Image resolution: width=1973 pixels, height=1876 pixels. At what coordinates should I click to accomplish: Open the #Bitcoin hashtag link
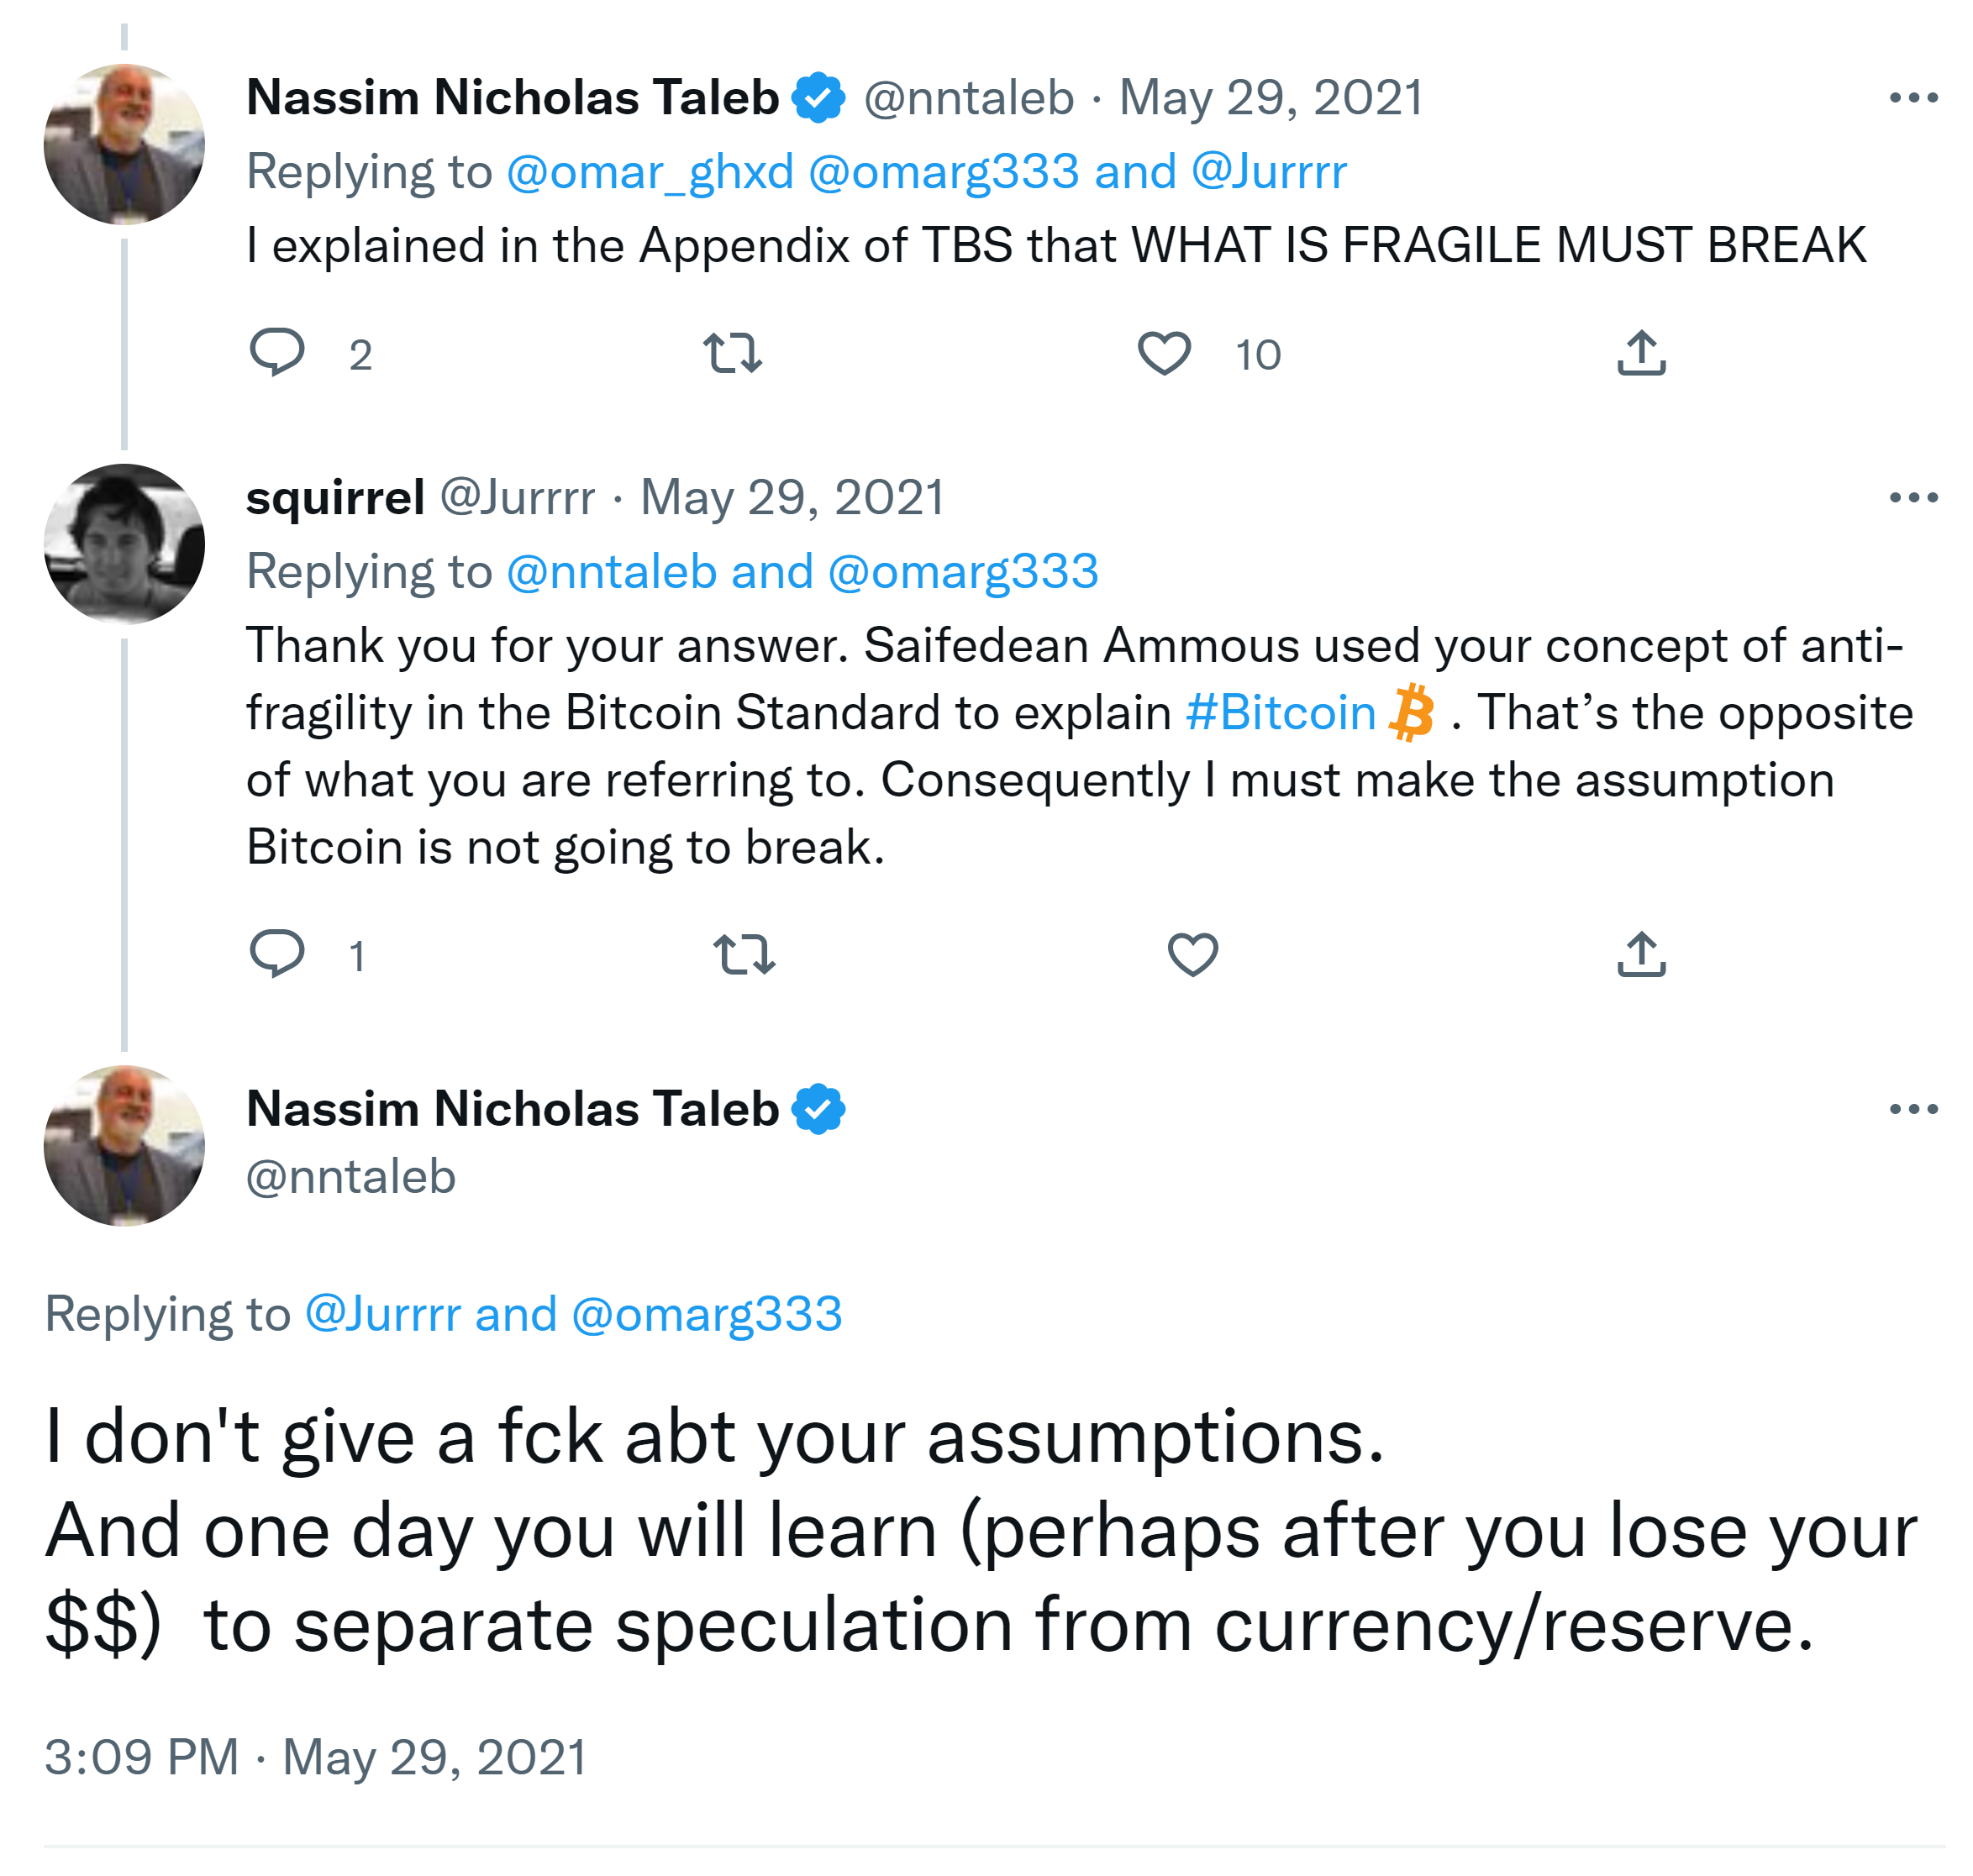point(1281,713)
